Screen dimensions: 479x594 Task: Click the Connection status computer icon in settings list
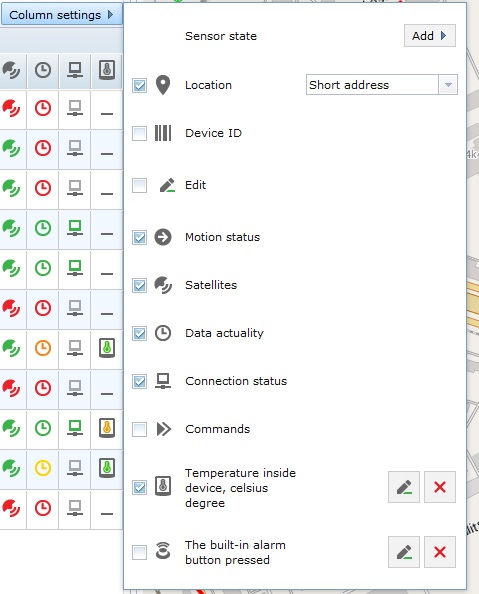click(x=163, y=381)
